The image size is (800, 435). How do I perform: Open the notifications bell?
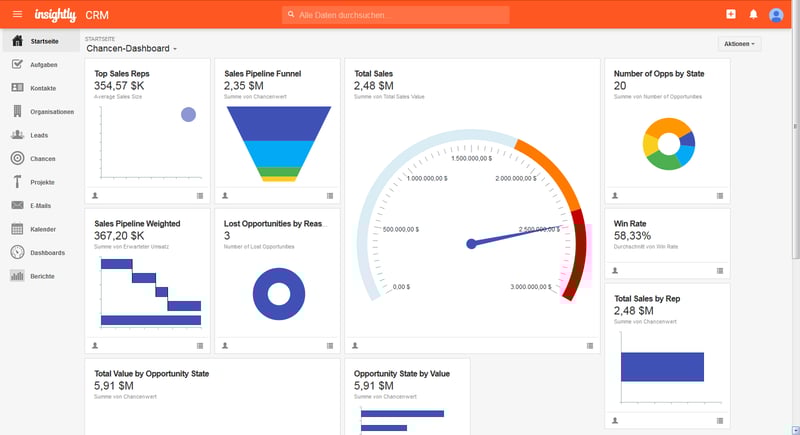click(753, 15)
